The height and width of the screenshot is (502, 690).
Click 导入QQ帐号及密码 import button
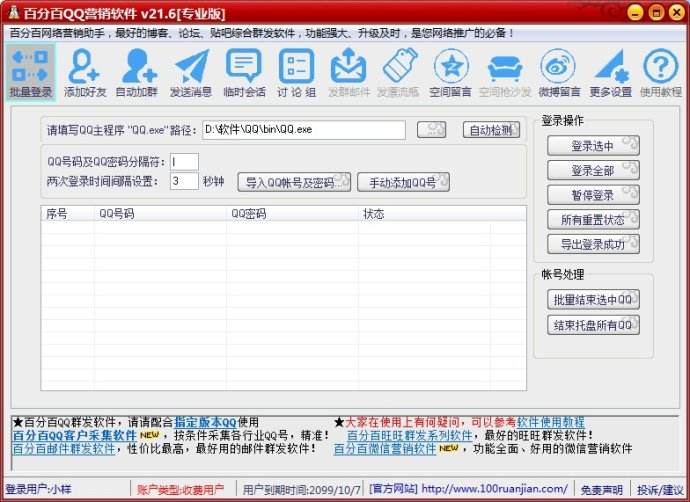coord(294,182)
